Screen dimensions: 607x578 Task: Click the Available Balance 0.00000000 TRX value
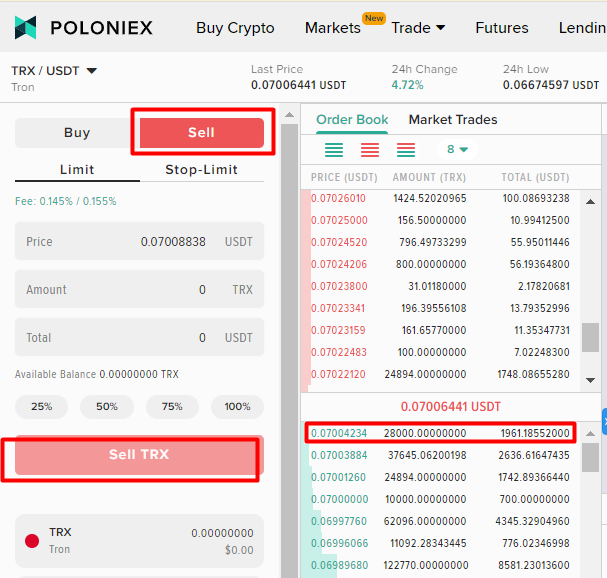pyautogui.click(x=139, y=374)
